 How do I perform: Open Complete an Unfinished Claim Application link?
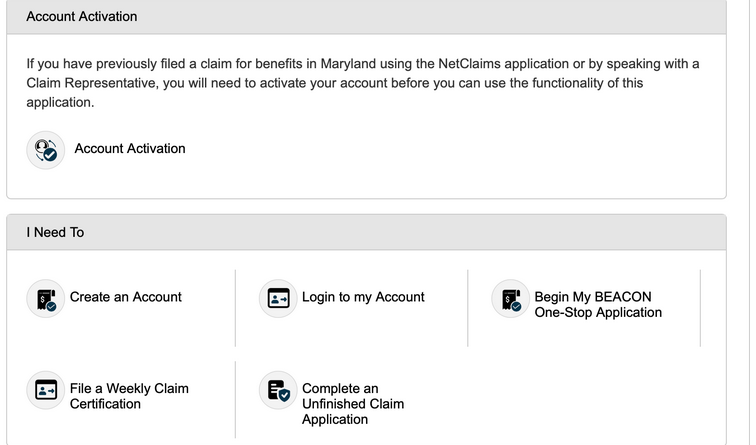point(353,404)
